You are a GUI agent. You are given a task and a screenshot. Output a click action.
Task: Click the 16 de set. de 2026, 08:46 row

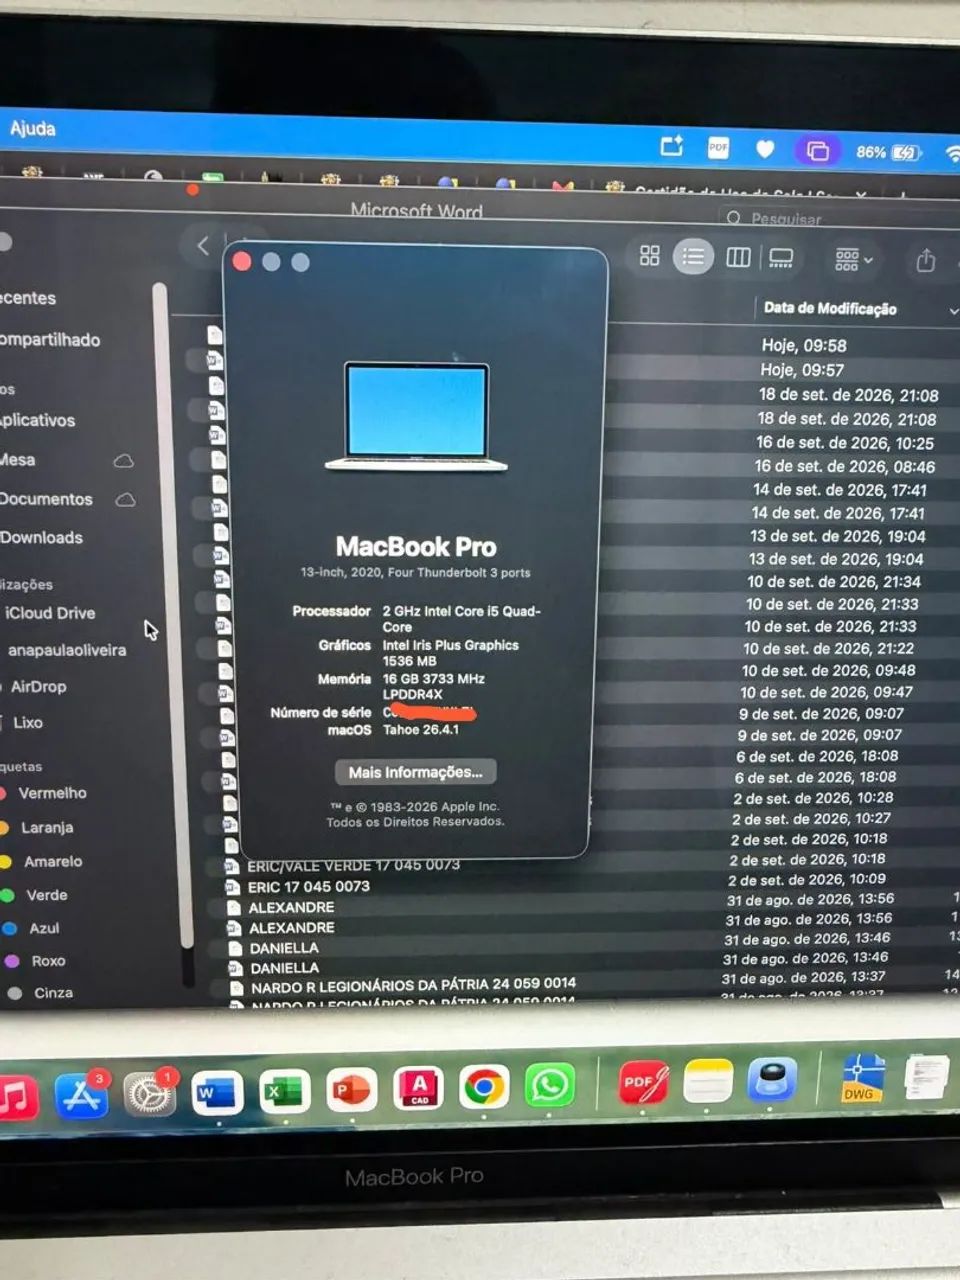(845, 466)
